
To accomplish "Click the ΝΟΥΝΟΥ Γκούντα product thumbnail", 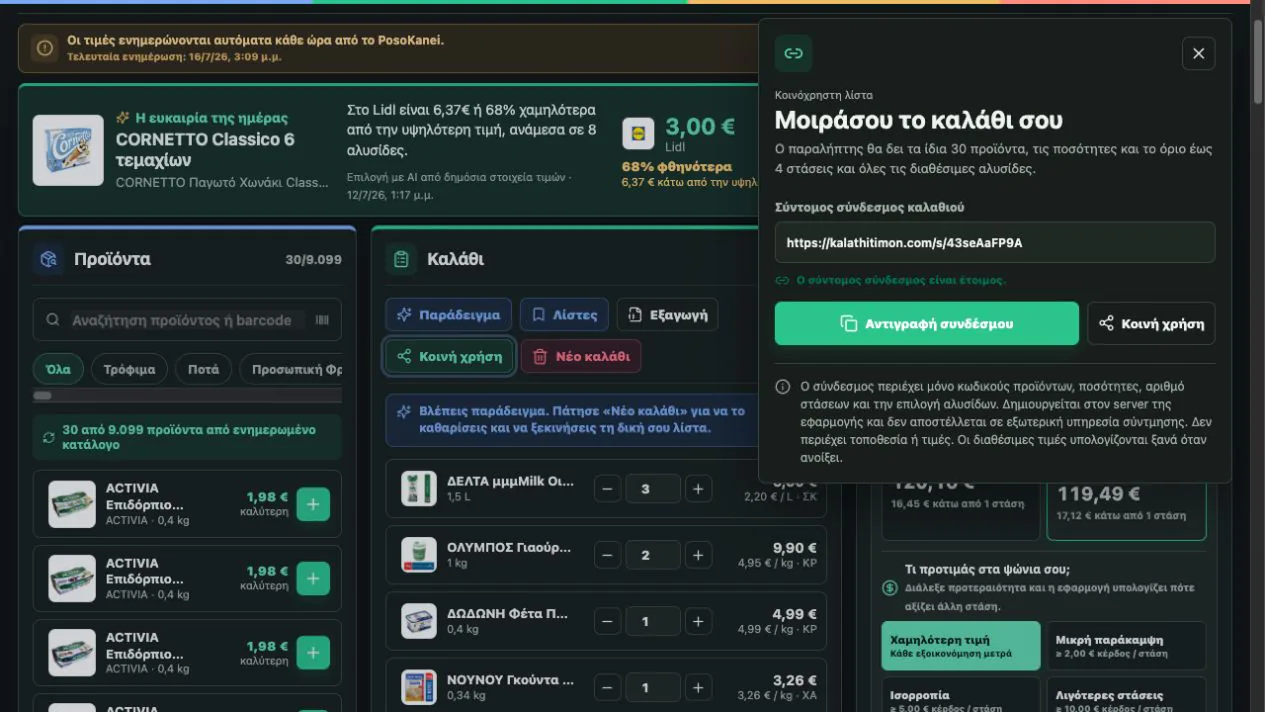I will click(419, 687).
